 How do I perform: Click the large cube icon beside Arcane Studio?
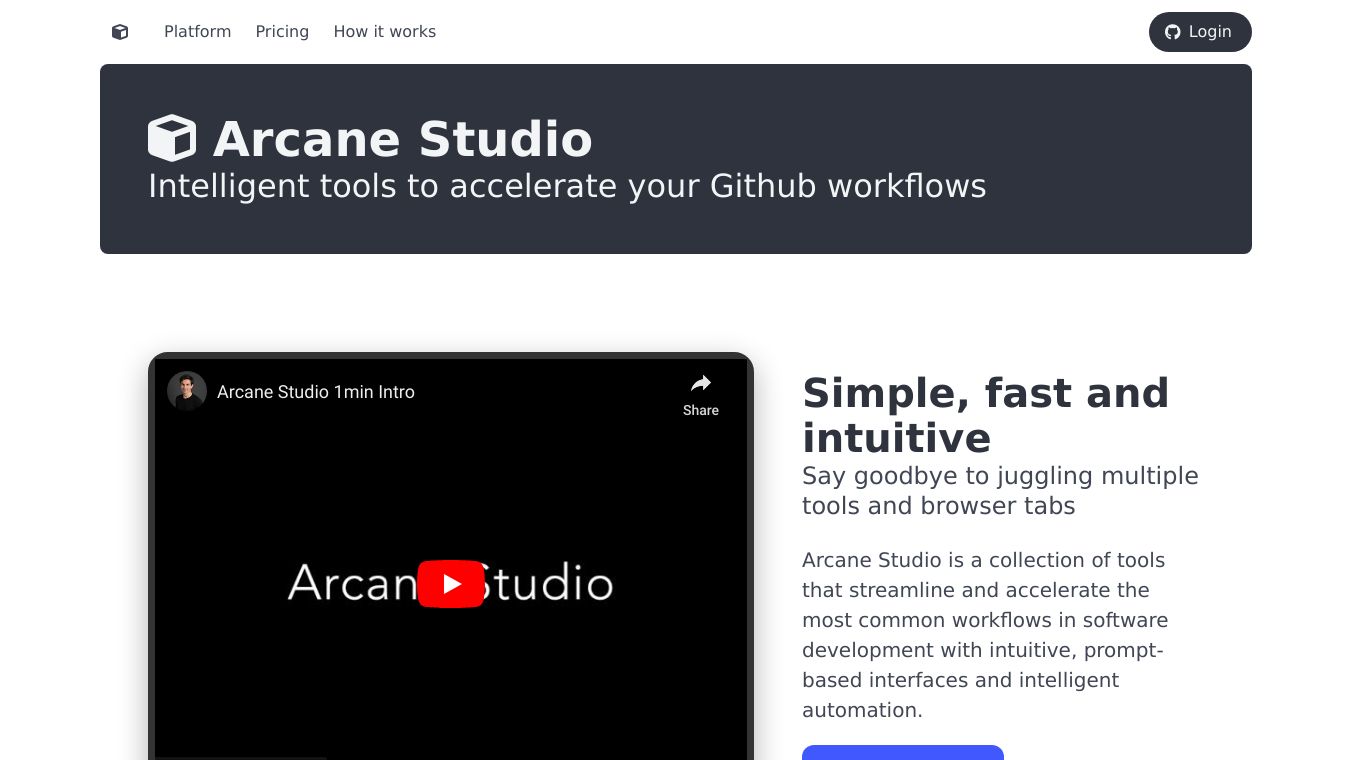click(172, 138)
